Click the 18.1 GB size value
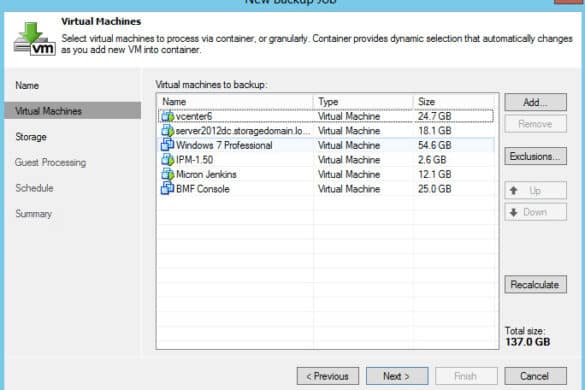 (x=435, y=131)
